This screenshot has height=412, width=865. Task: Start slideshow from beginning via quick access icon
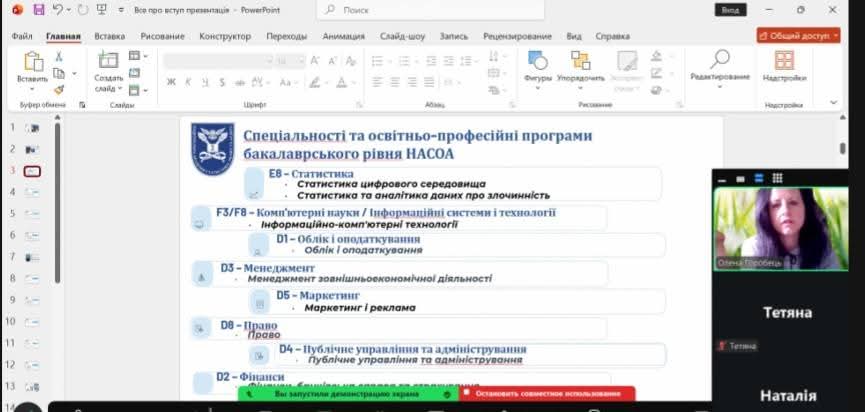[103, 10]
